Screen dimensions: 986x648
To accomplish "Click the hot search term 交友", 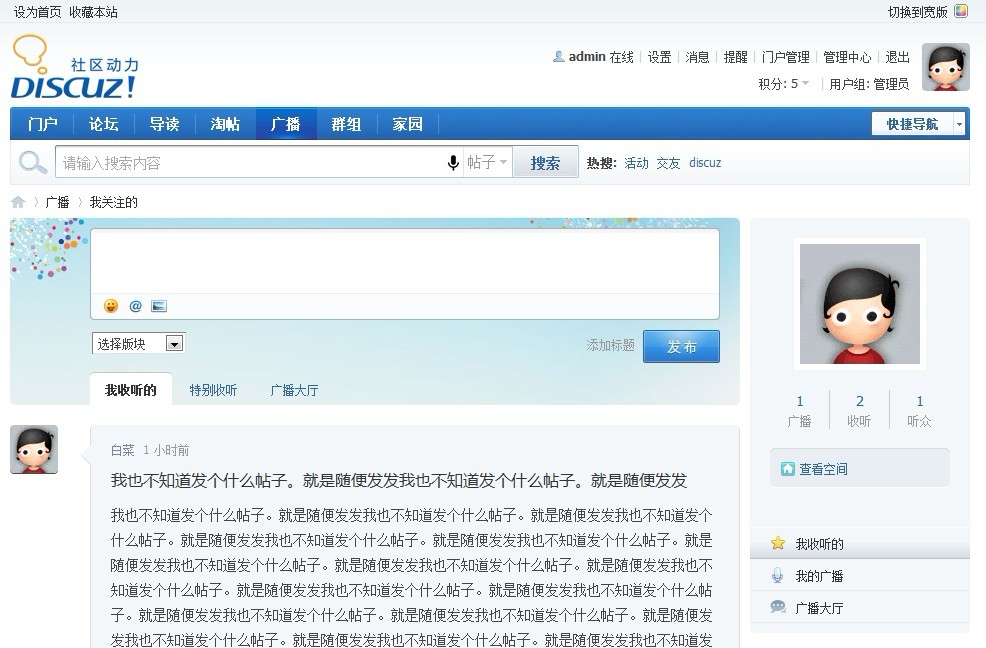I will (668, 163).
